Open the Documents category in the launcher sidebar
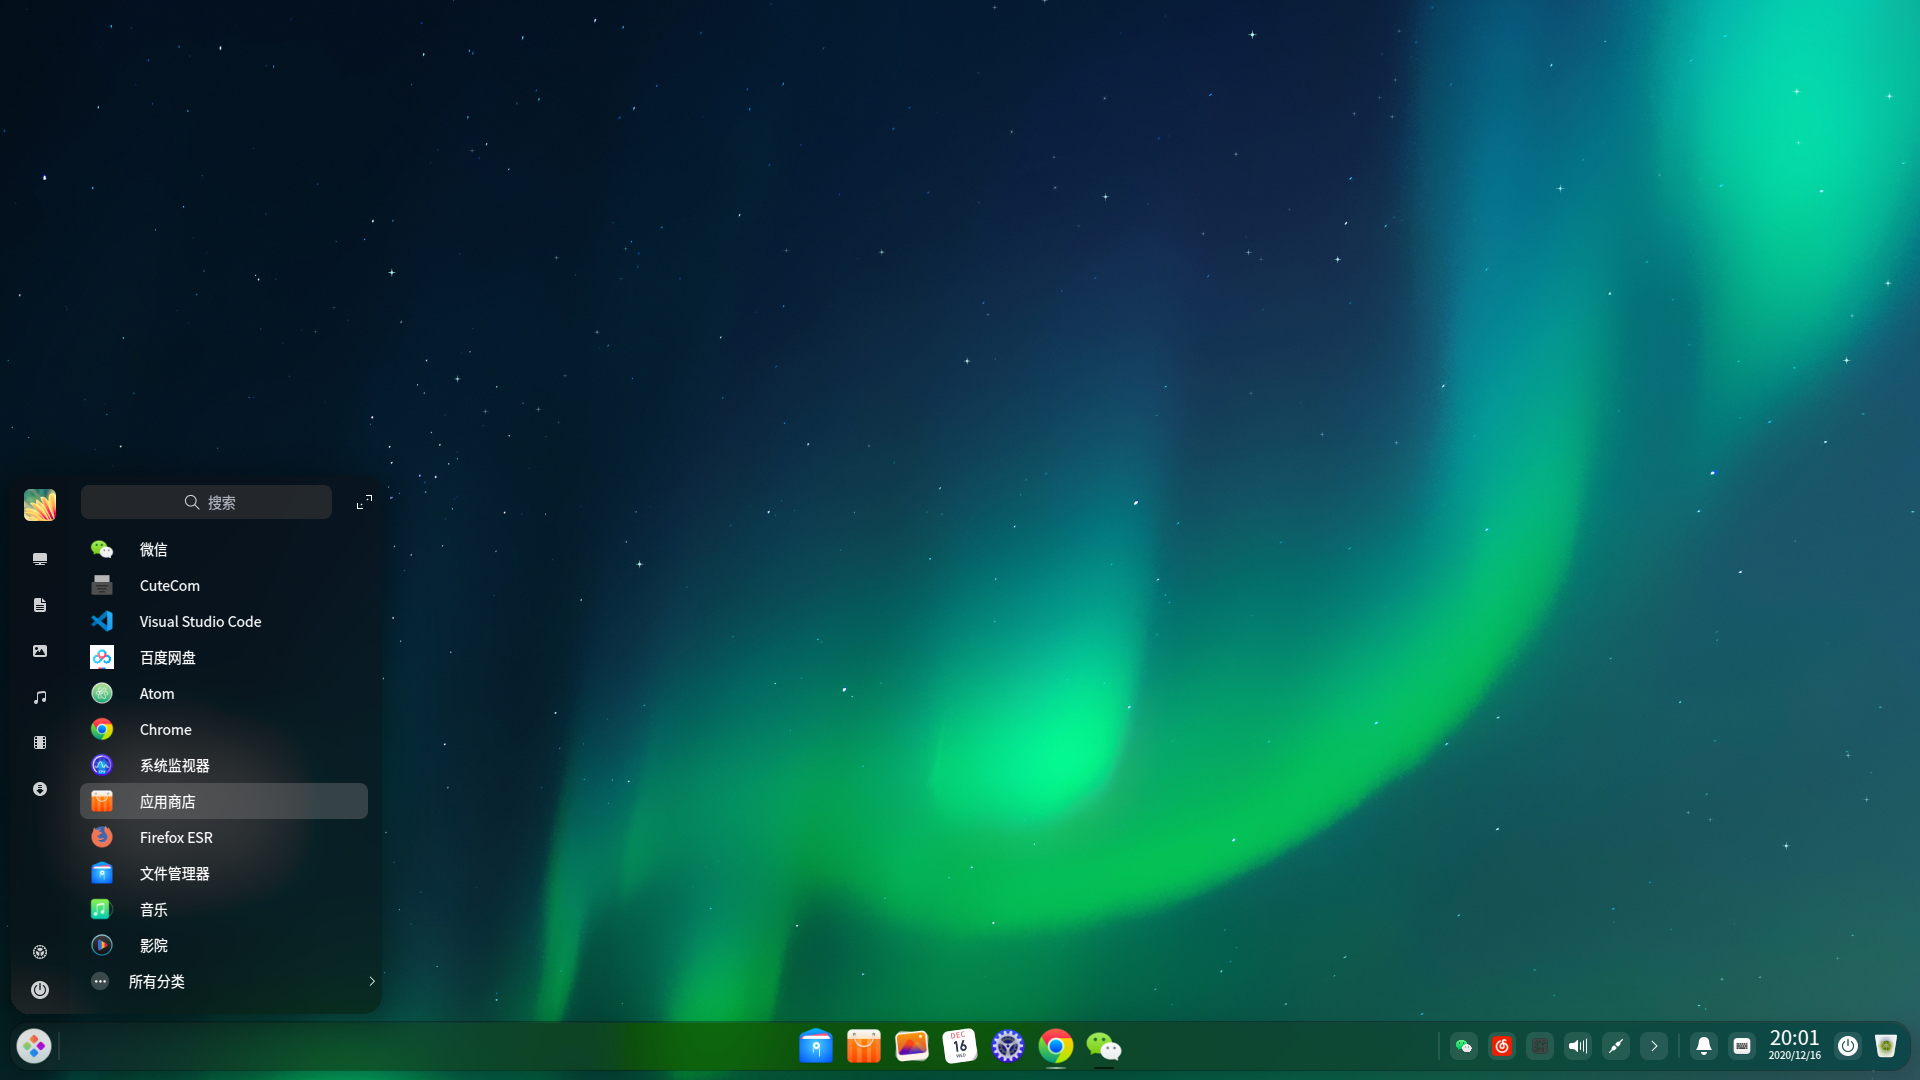 [x=40, y=605]
